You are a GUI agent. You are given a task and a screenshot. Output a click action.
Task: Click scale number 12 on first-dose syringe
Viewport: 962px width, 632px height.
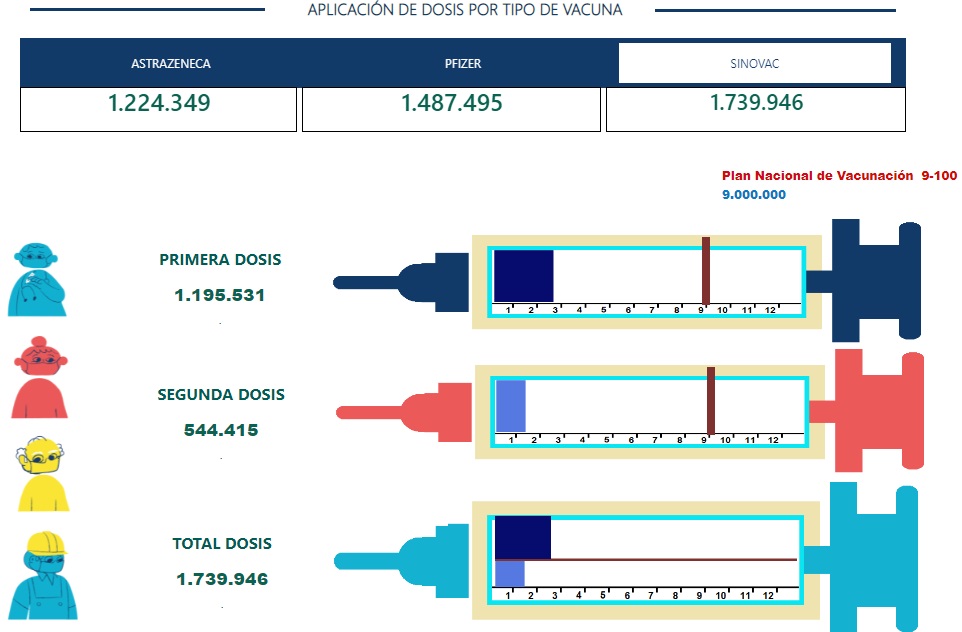(x=770, y=310)
